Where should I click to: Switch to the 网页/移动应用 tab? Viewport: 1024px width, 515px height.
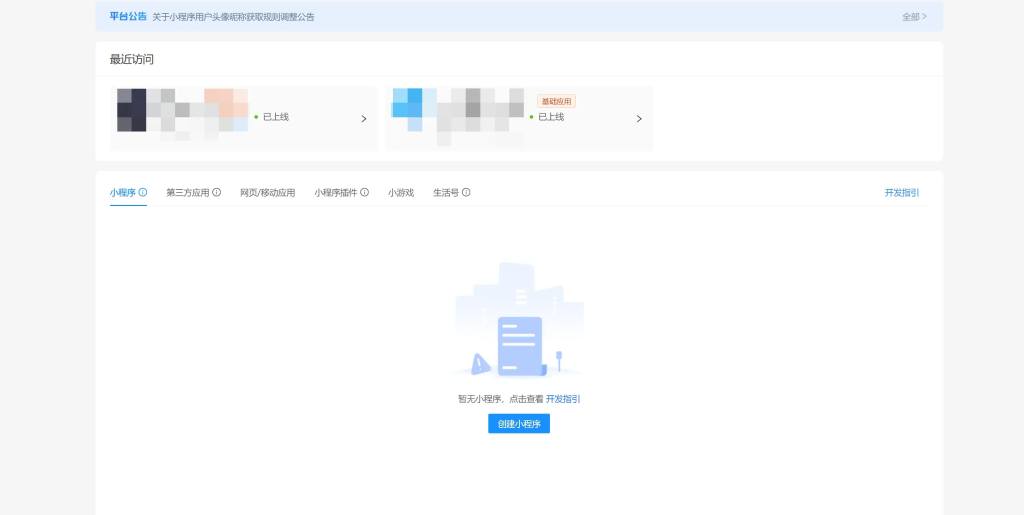pyautogui.click(x=267, y=193)
